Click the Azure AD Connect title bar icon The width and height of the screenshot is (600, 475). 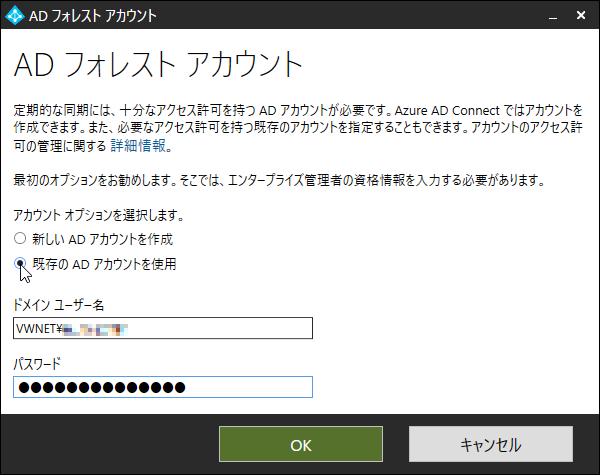click(15, 15)
